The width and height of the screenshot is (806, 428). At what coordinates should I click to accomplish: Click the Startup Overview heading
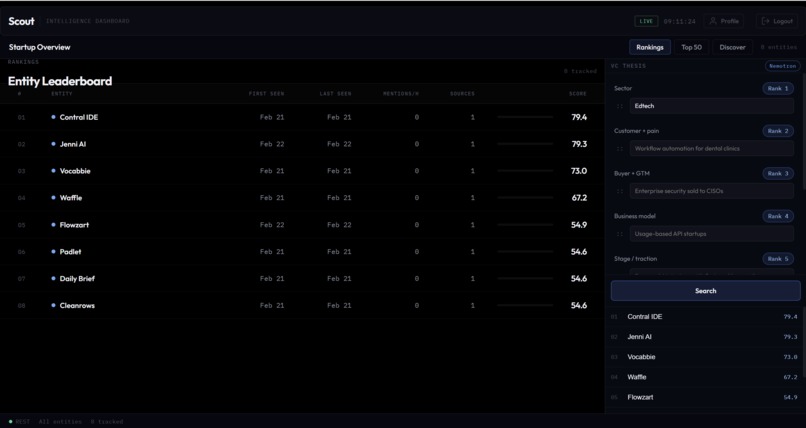pos(40,47)
